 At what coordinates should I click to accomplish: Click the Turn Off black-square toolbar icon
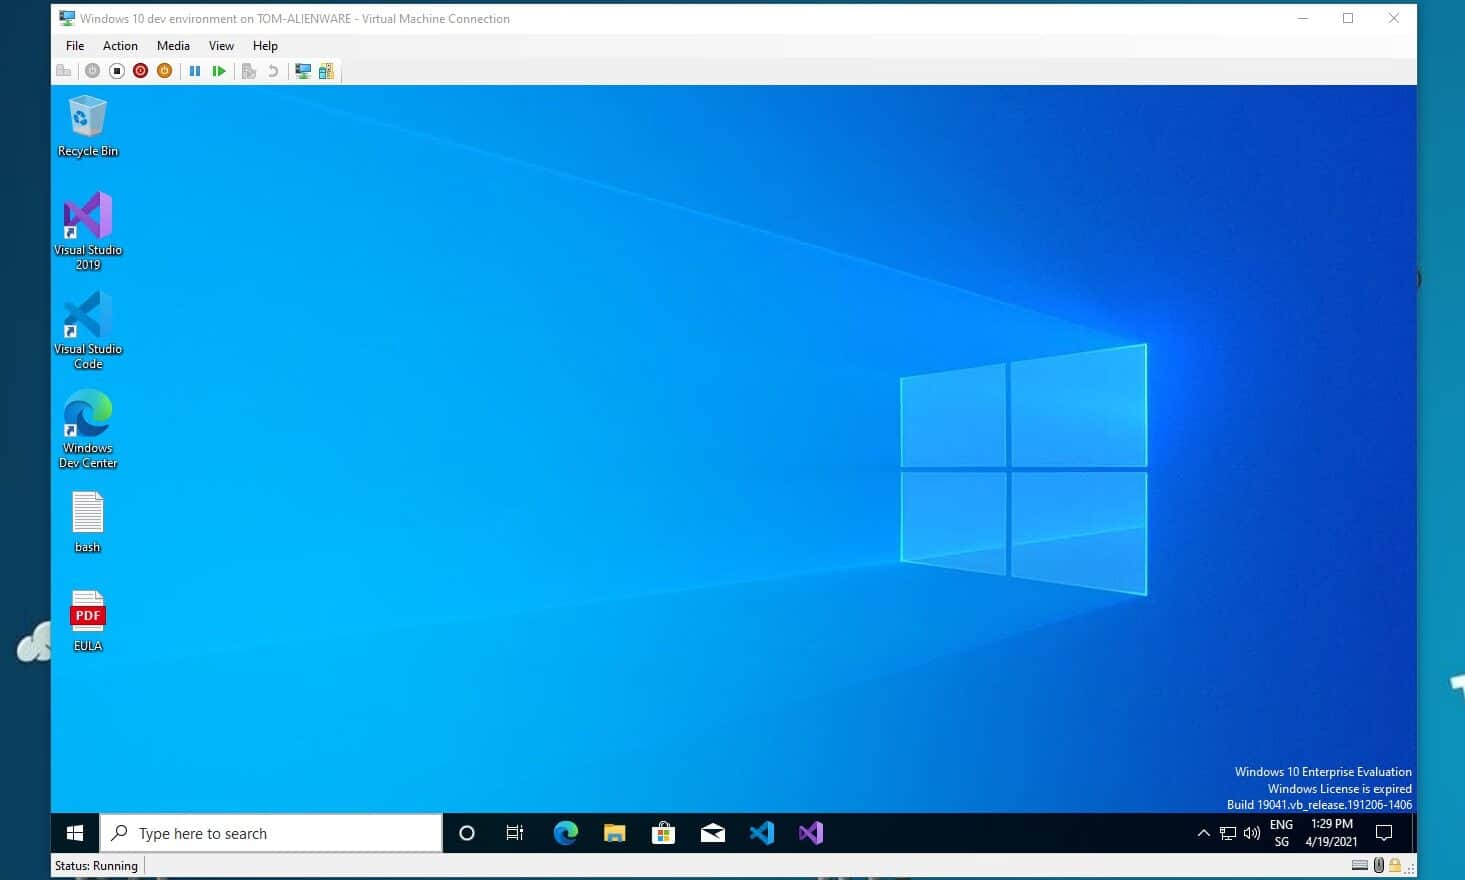[116, 71]
